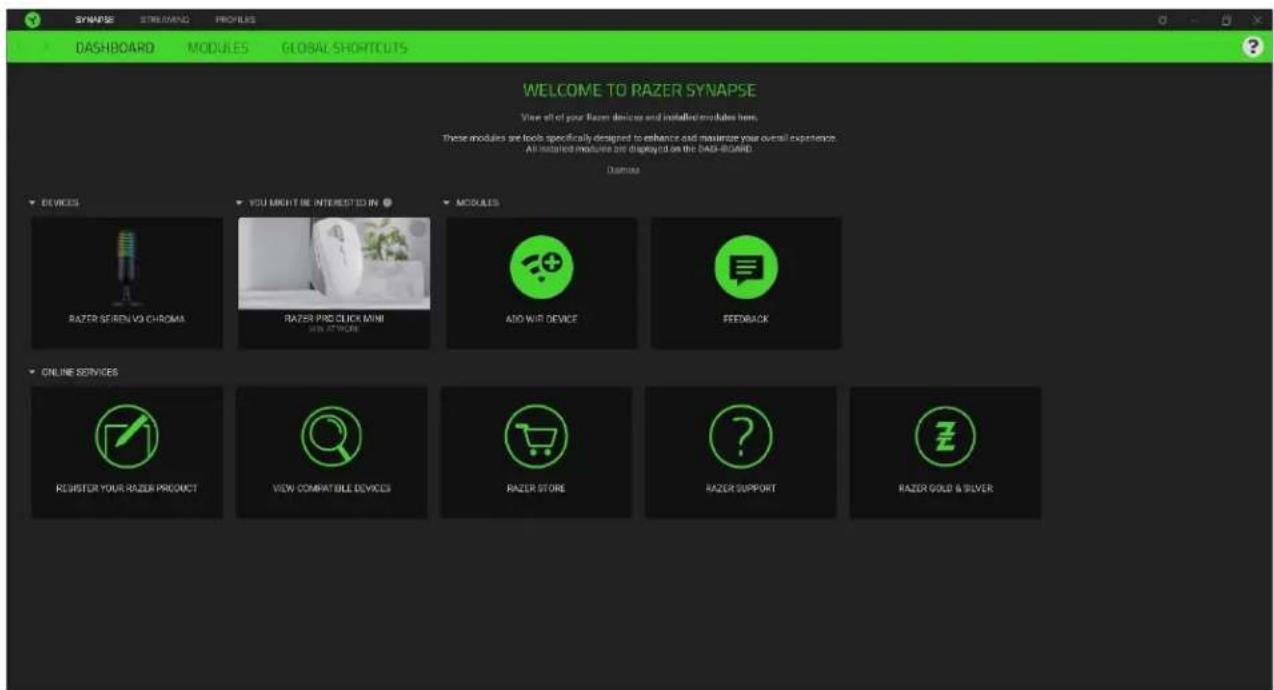Image resolution: width=1274 pixels, height=690 pixels.
Task: Switch to the Profiles top tab
Action: pos(235,20)
